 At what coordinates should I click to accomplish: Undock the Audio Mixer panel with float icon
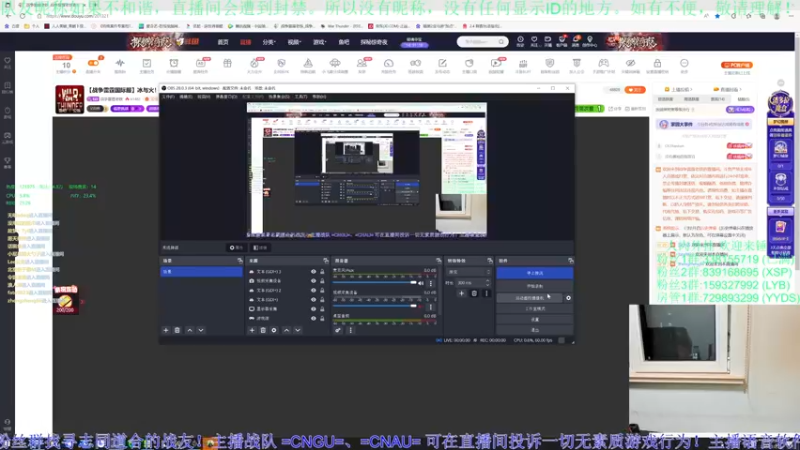(438, 261)
